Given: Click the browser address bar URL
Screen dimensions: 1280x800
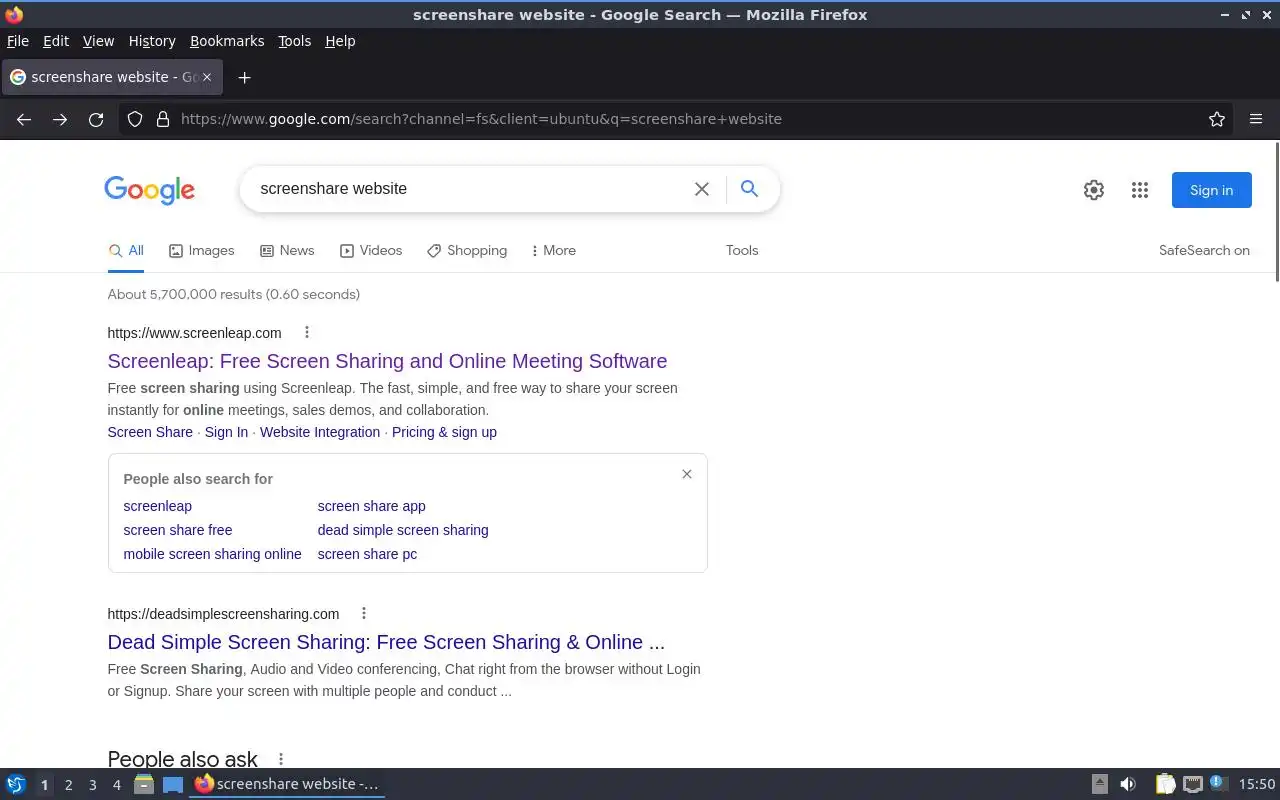Looking at the screenshot, I should click(481, 119).
